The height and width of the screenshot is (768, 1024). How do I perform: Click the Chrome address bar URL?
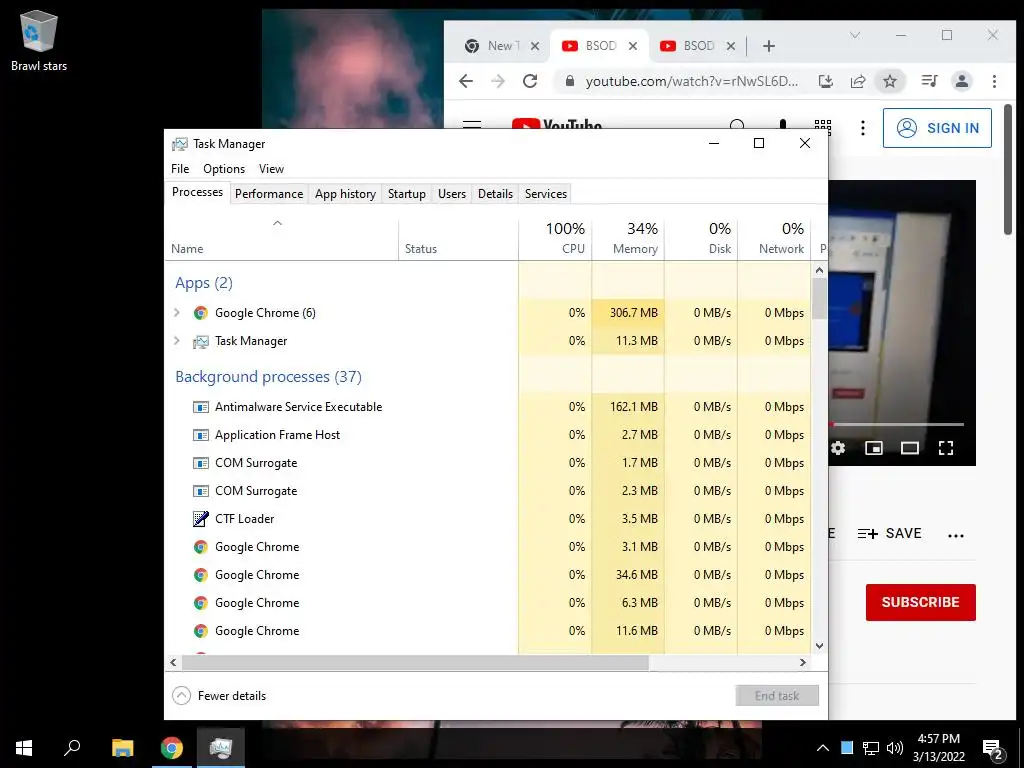coord(691,81)
